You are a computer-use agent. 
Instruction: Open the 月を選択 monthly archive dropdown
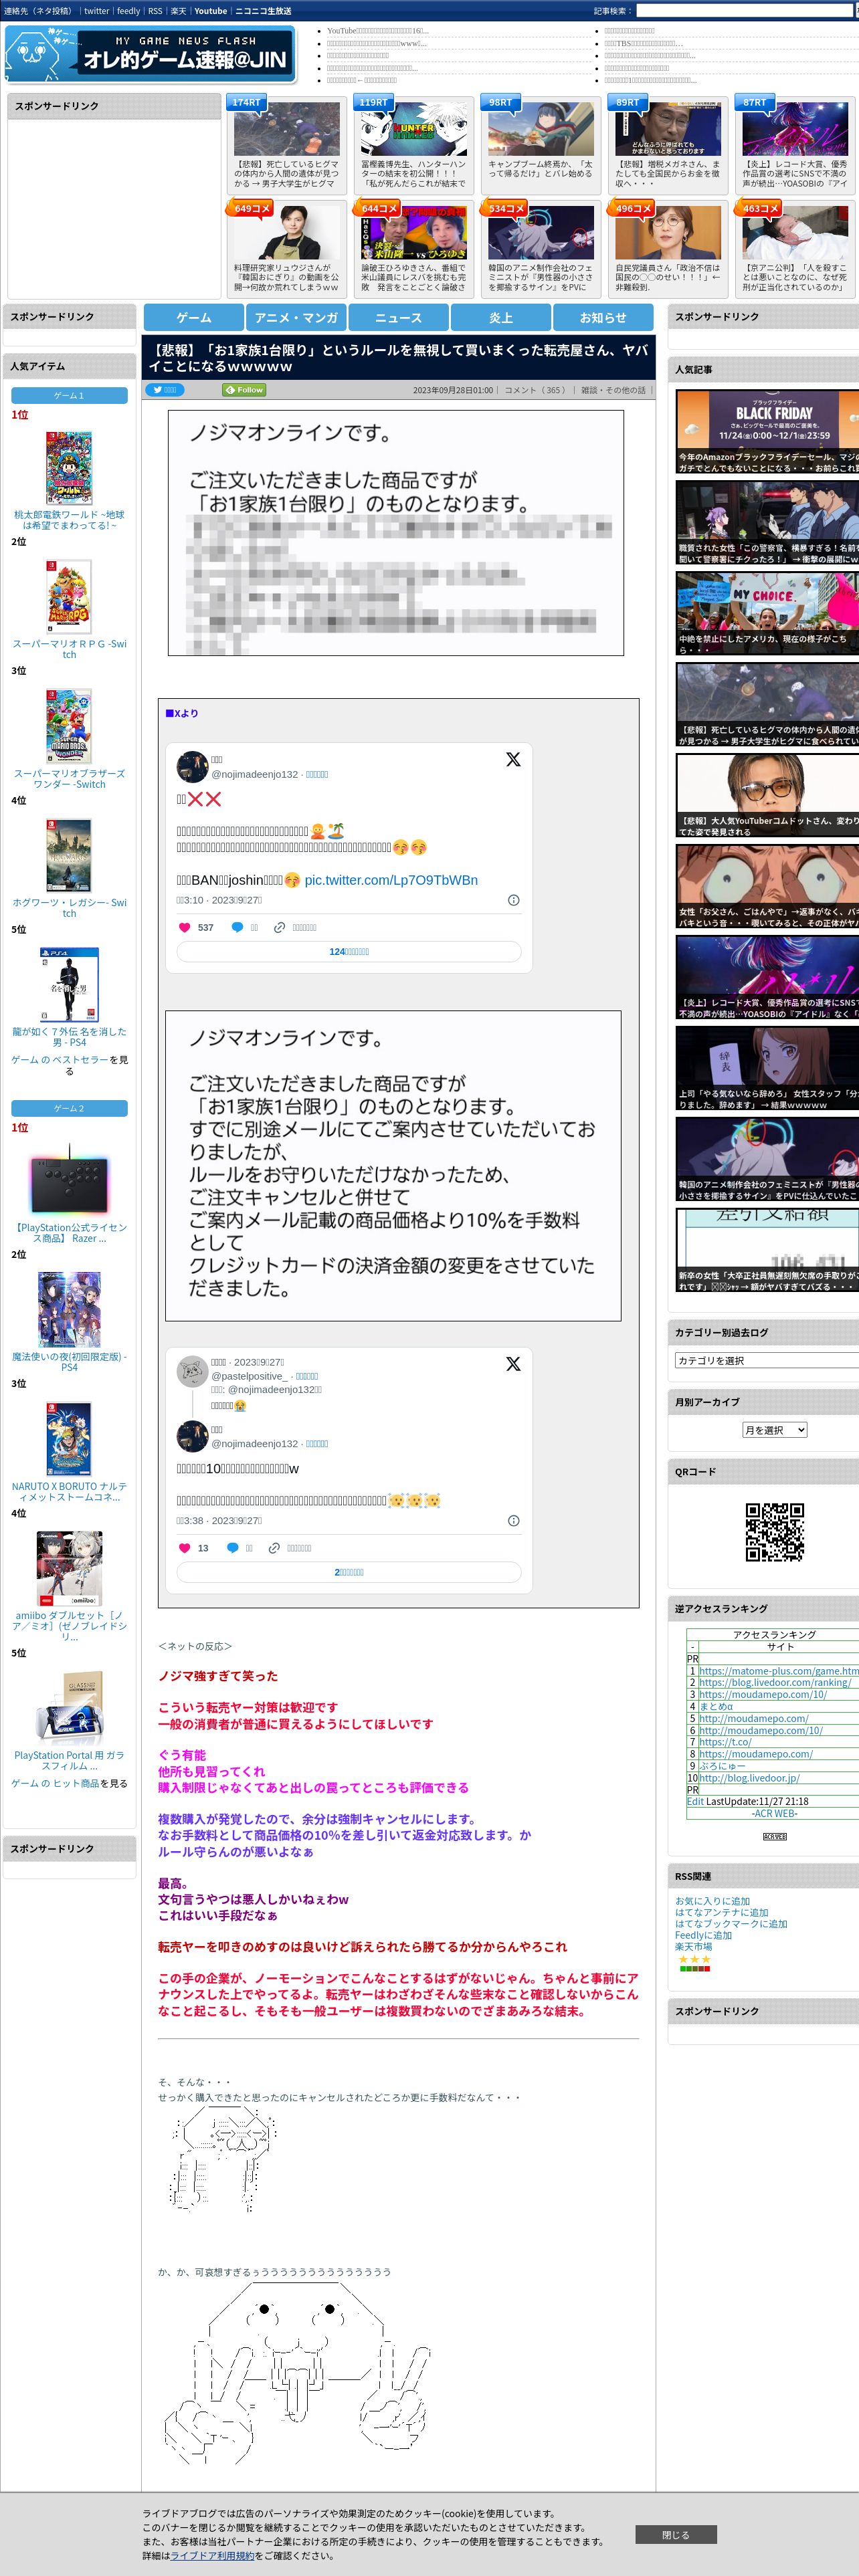[x=774, y=1430]
